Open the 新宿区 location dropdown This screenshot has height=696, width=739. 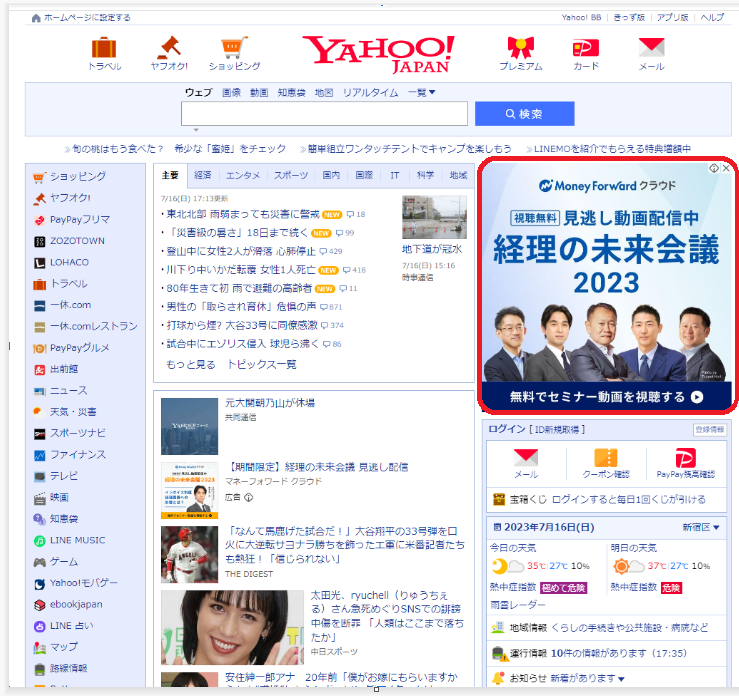tap(701, 527)
